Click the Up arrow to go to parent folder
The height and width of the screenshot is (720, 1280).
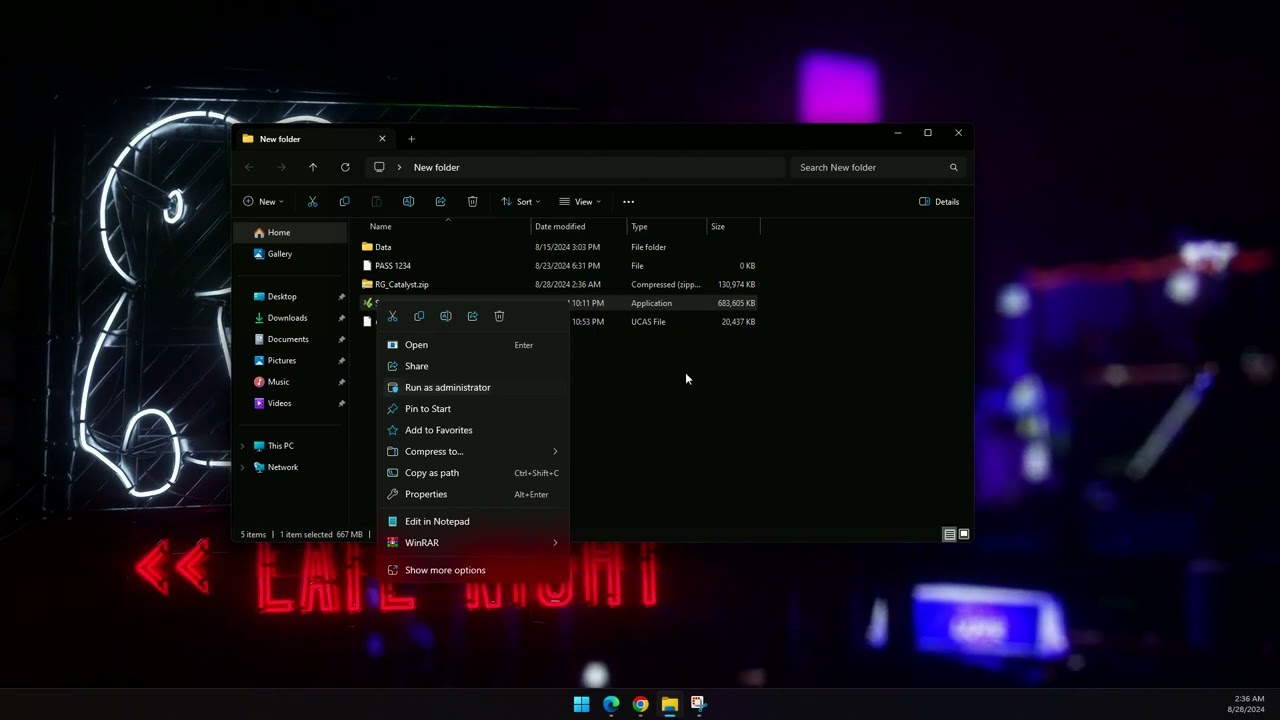[313, 167]
